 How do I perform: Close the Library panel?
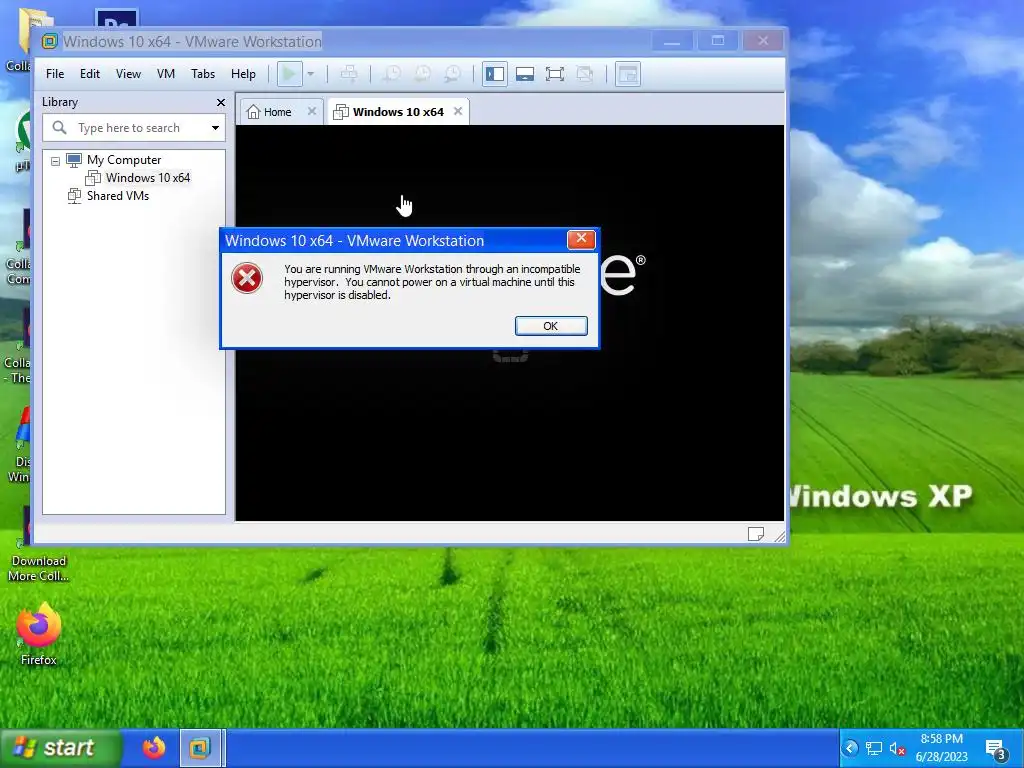click(x=221, y=103)
